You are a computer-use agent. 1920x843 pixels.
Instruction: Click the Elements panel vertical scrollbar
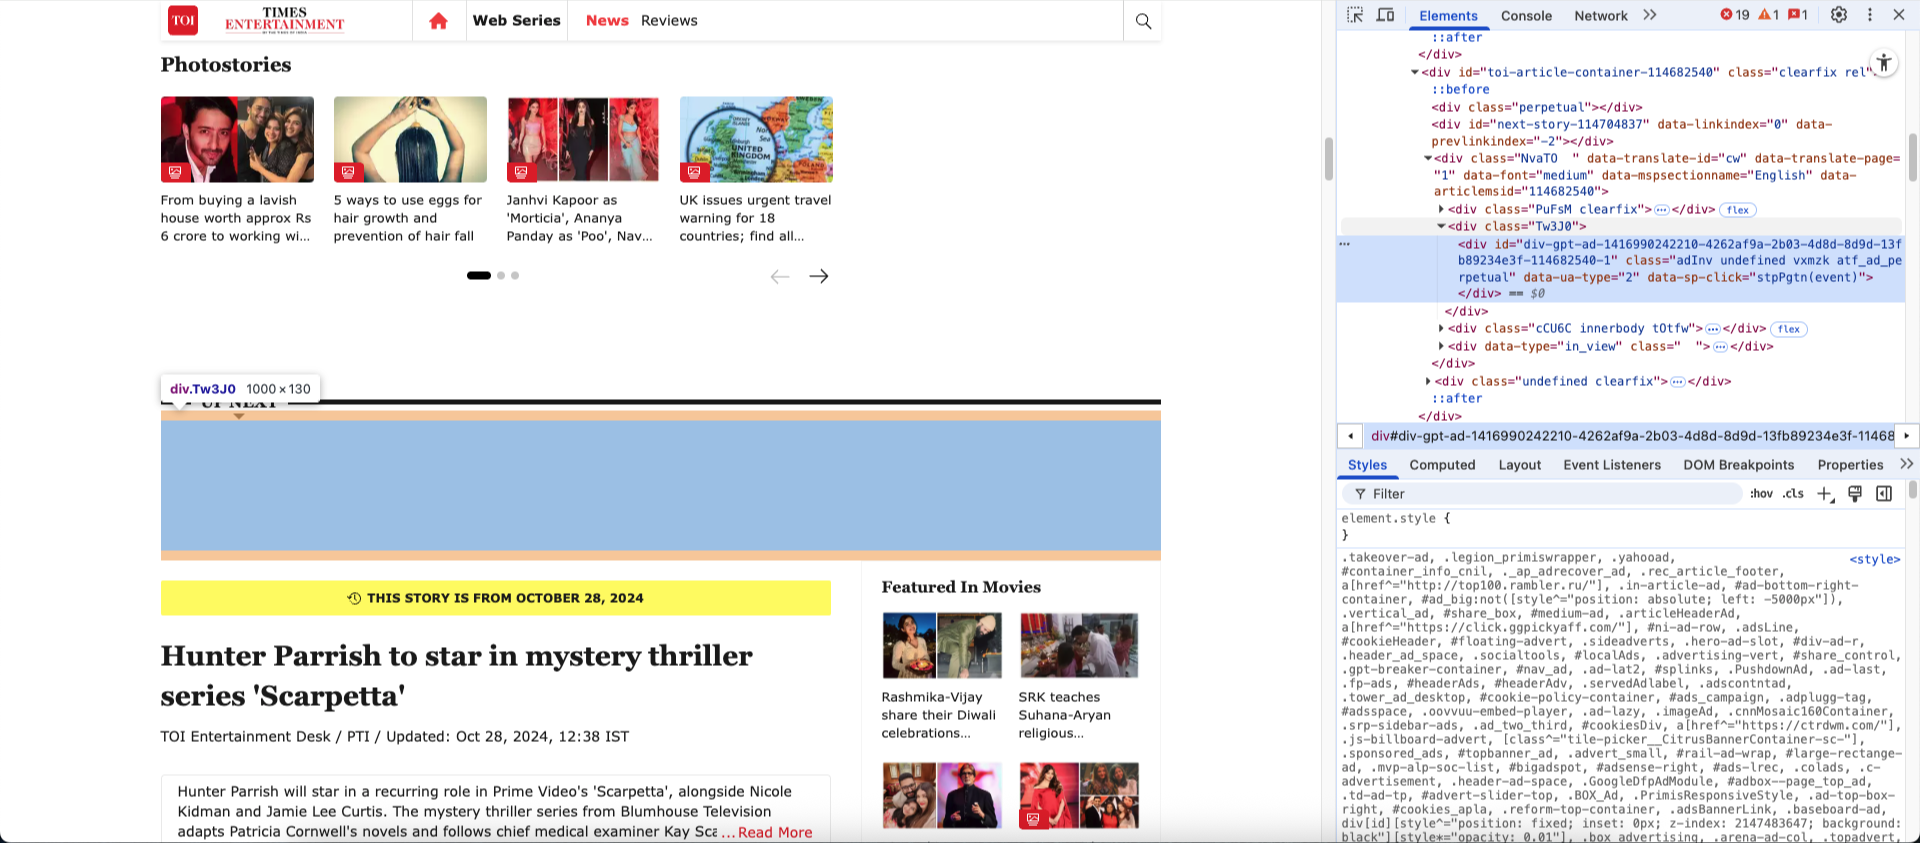tap(1912, 157)
